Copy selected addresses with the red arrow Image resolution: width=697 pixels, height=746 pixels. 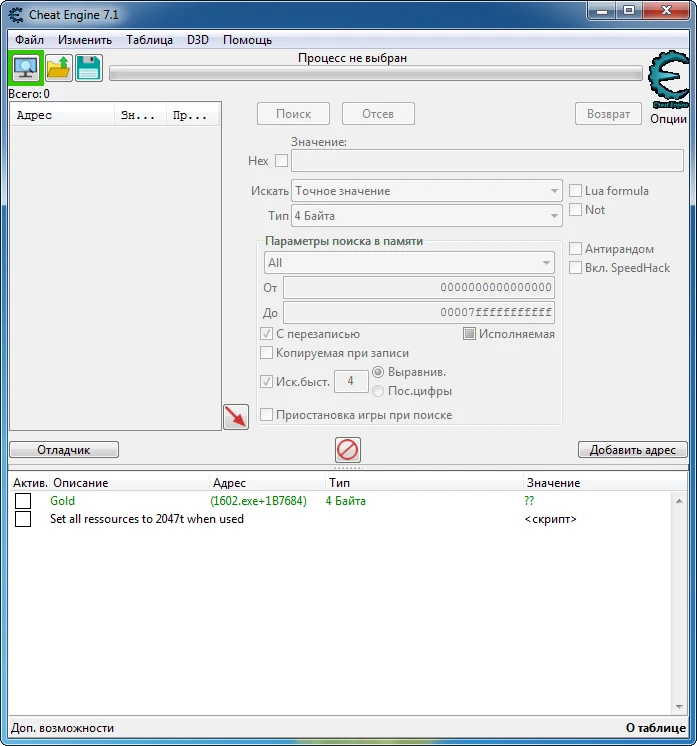tap(236, 417)
